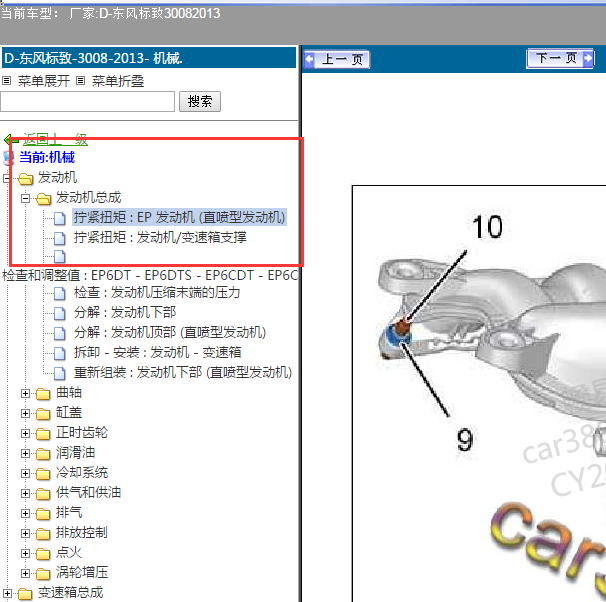Click the 菜单展开 list icon

click(7, 81)
